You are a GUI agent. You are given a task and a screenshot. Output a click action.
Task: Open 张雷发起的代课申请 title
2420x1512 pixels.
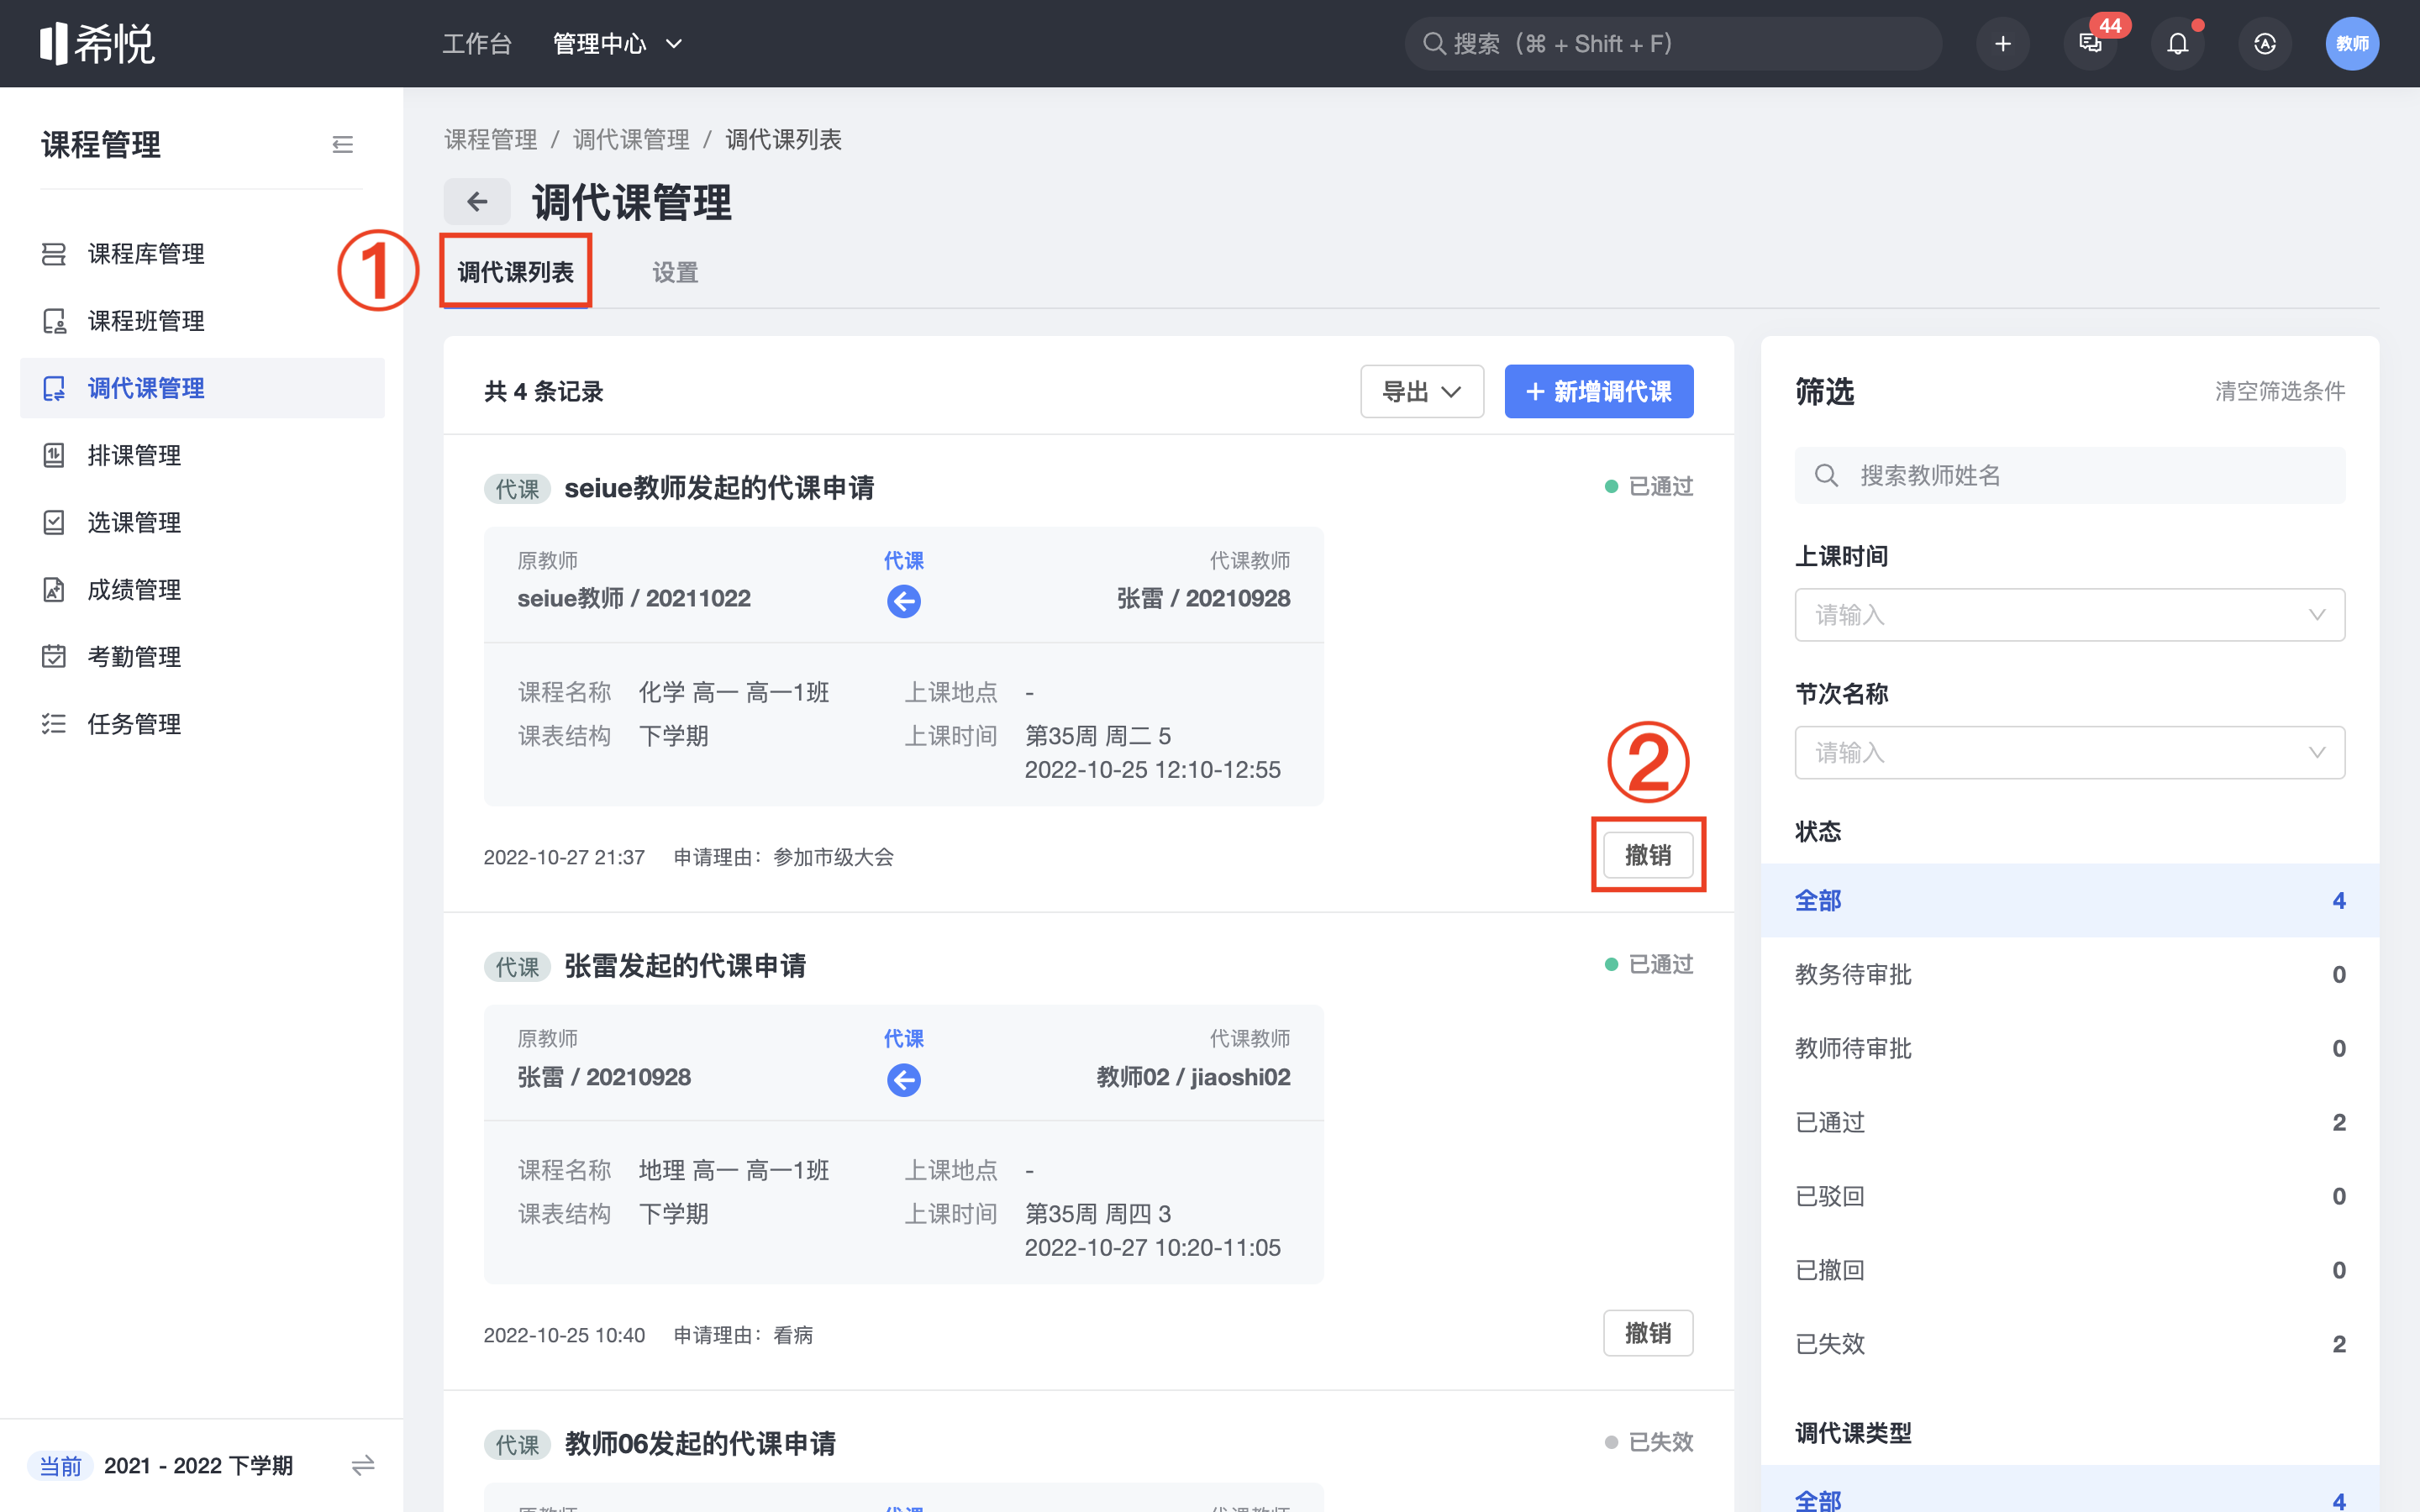[x=685, y=966]
